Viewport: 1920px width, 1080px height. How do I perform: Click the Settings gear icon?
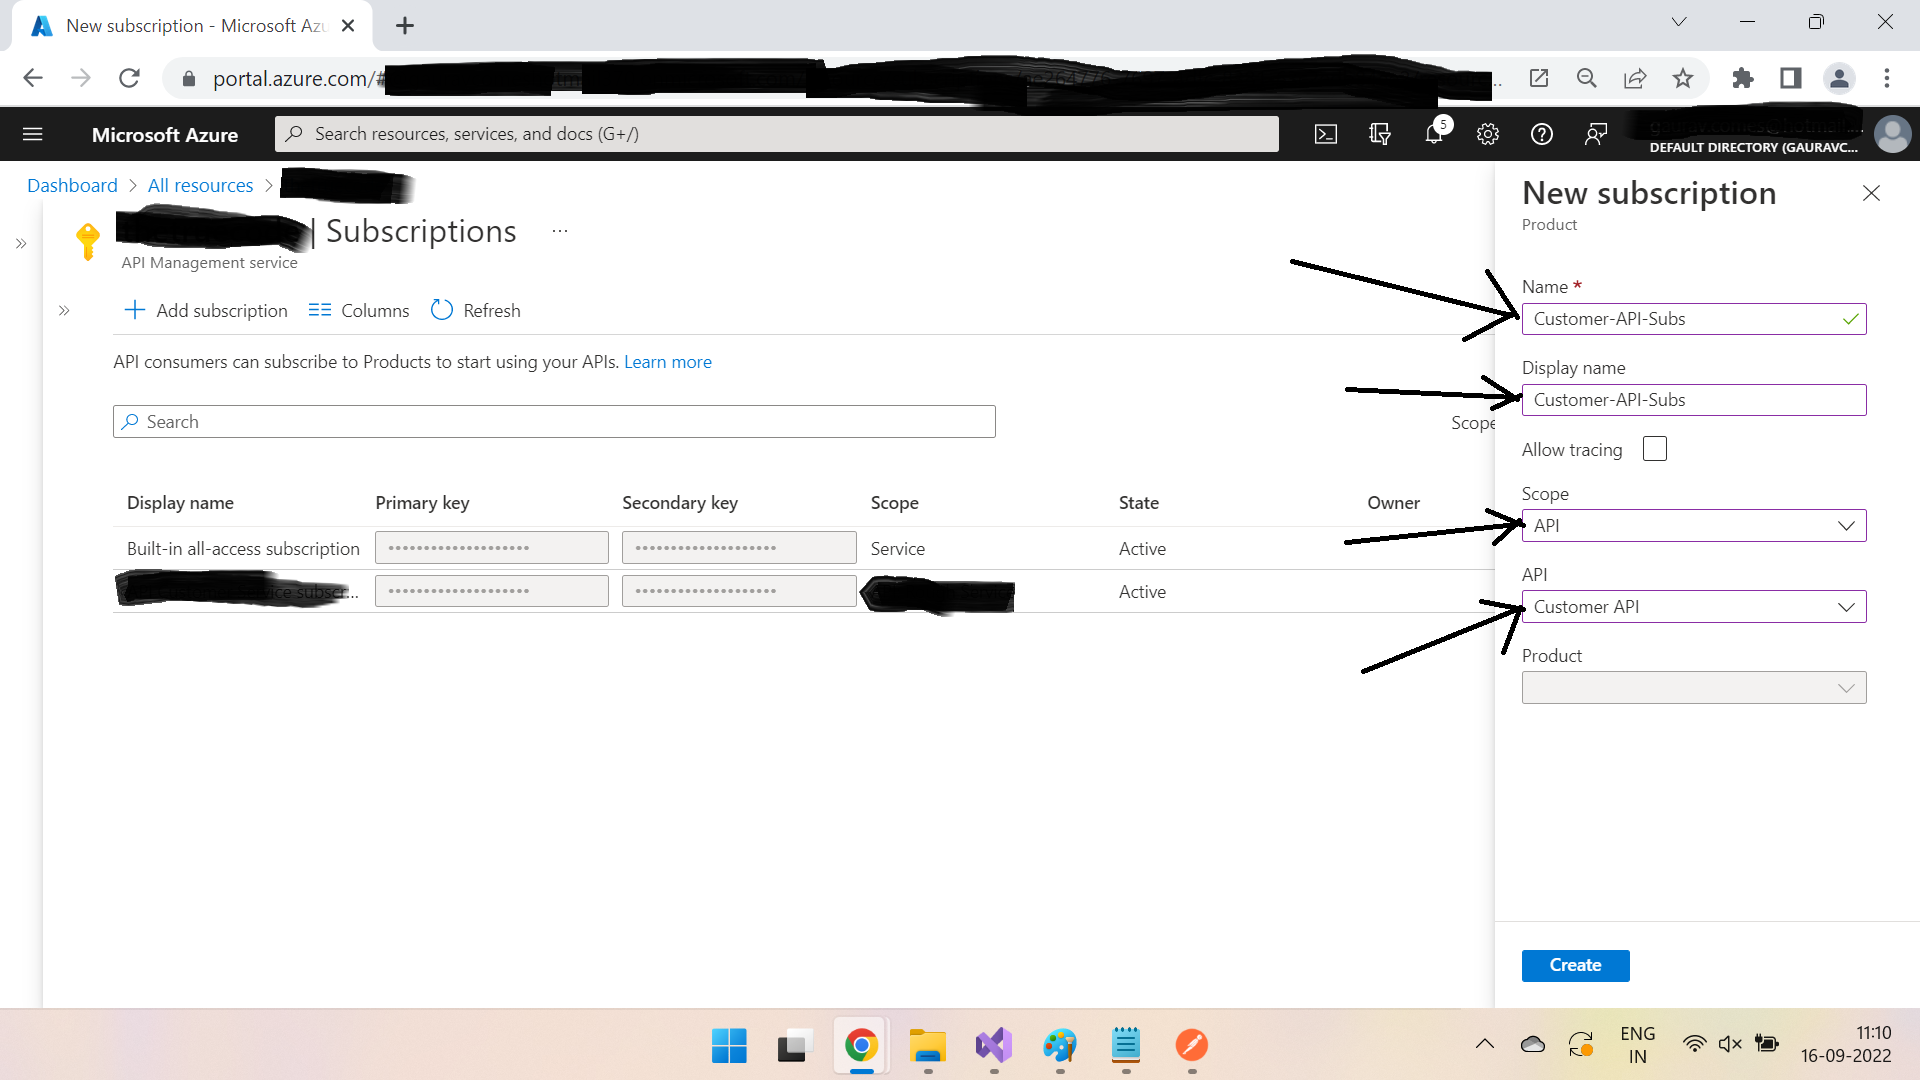pos(1487,133)
